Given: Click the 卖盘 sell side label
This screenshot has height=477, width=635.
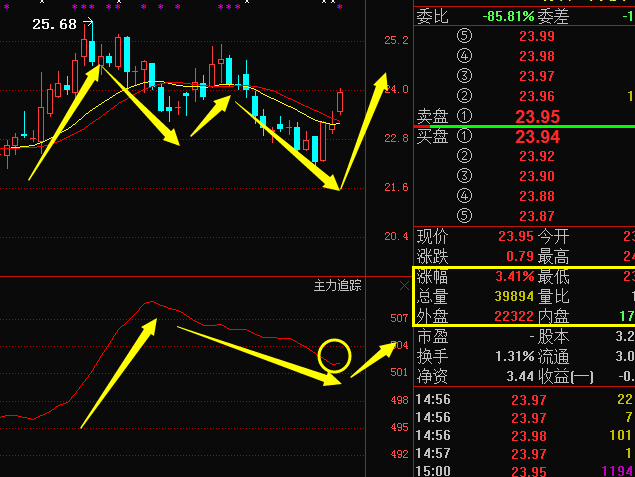Looking at the screenshot, I should pos(432,116).
